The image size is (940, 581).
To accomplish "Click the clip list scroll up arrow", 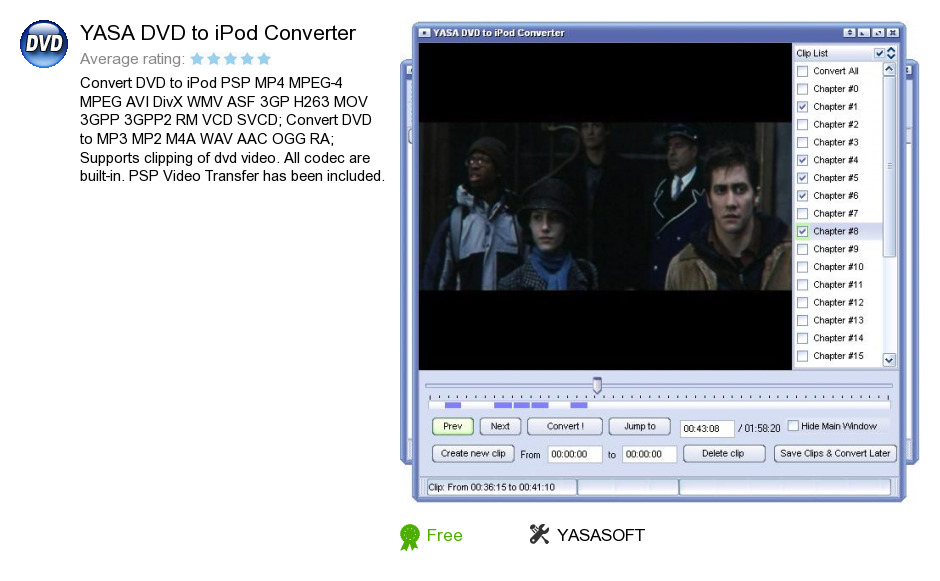I will [889, 70].
